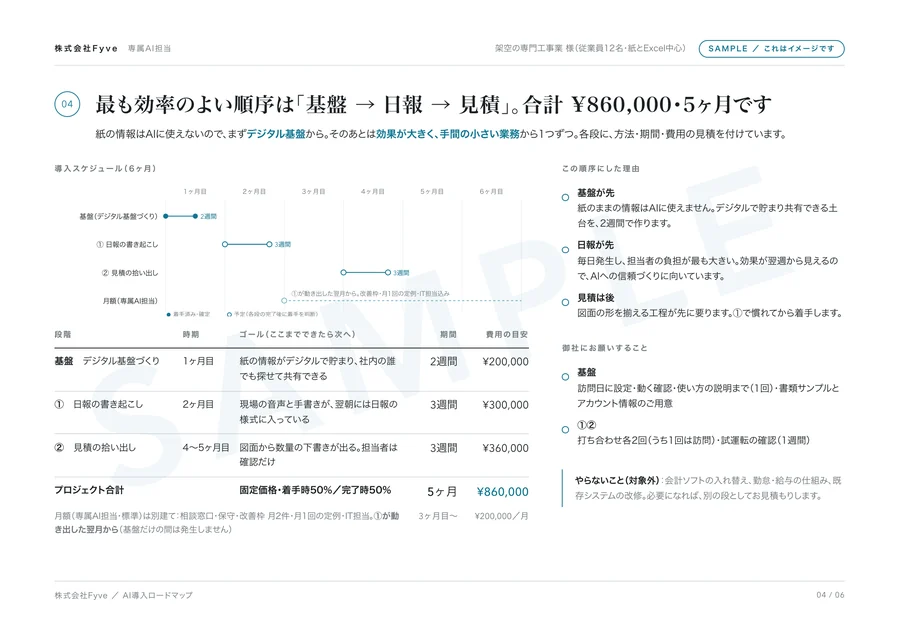The width and height of the screenshot is (900, 636).
Task: Click the 3ヶ月目 chart column label
Action: [313, 192]
